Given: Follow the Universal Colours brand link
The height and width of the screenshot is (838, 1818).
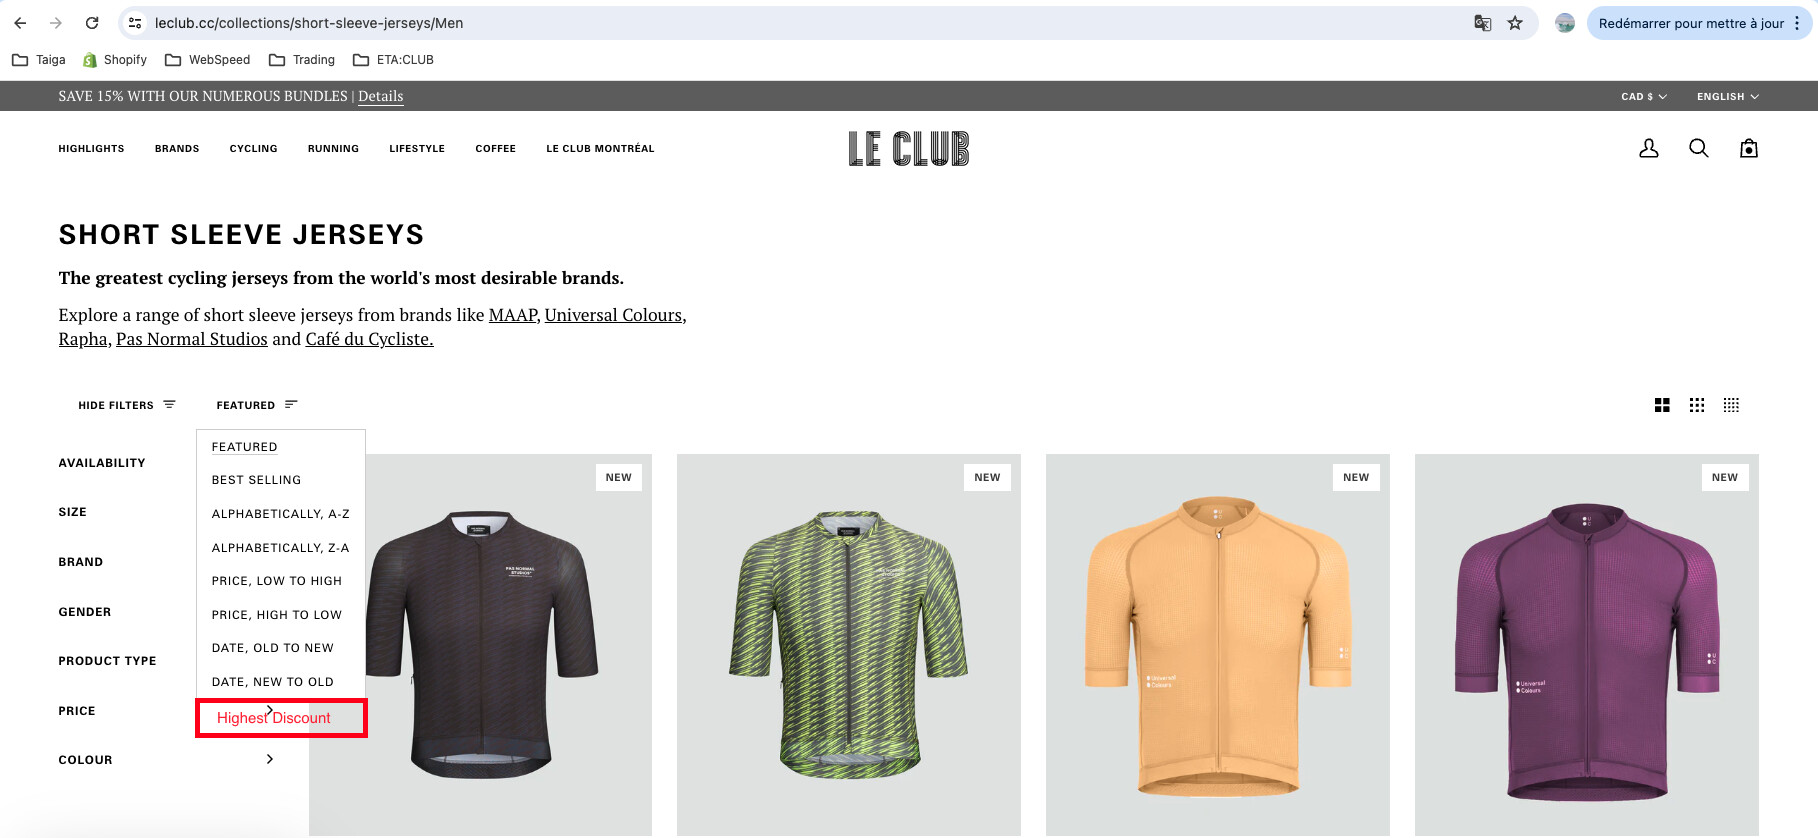Looking at the screenshot, I should [x=614, y=315].
